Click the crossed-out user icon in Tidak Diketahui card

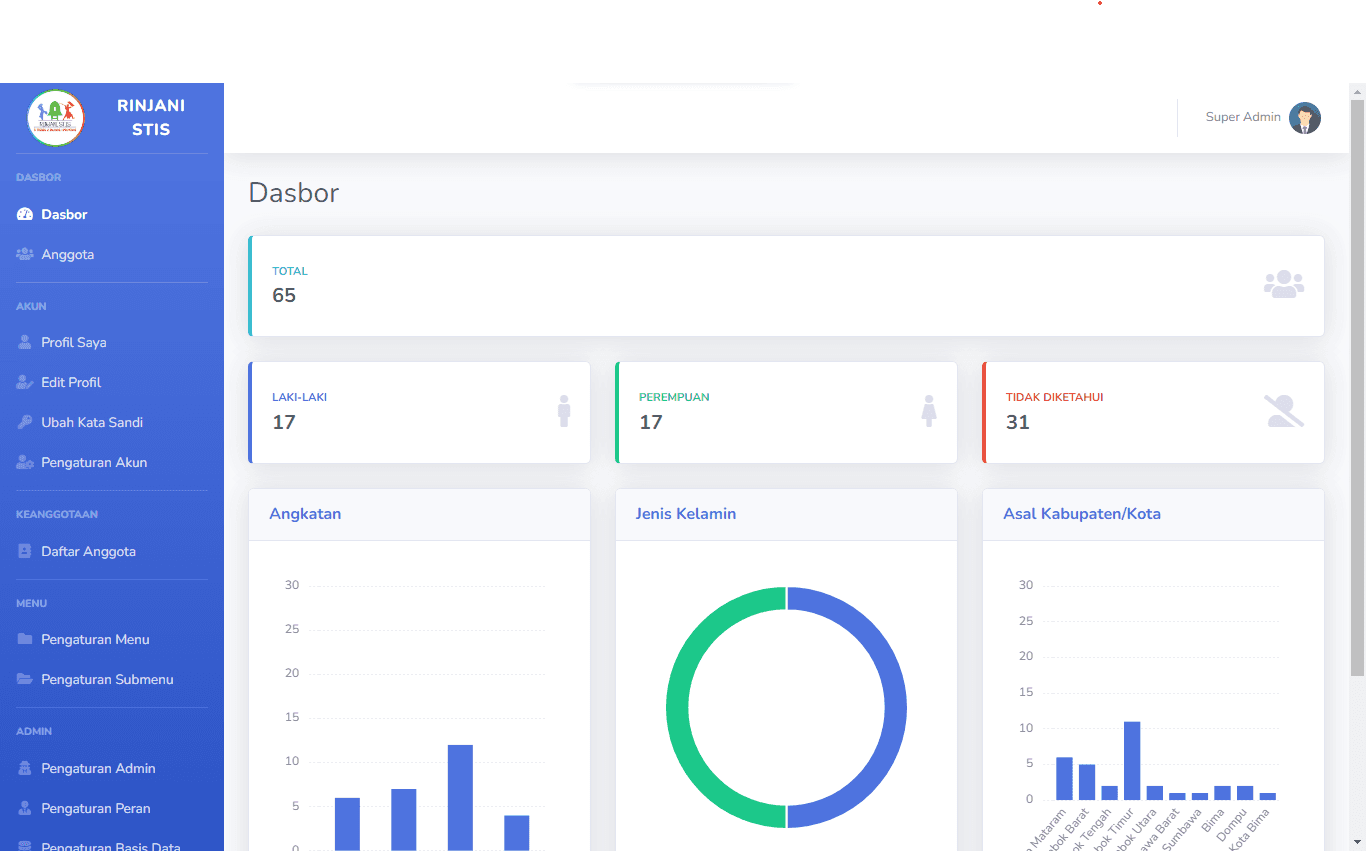click(1283, 411)
